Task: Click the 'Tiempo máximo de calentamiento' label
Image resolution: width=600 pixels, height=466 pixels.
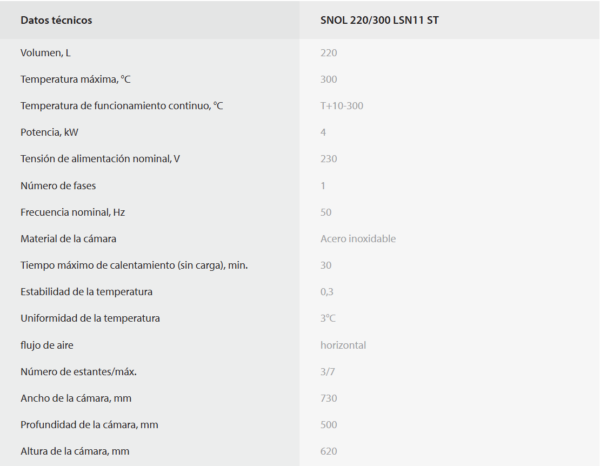Action: (x=134, y=265)
